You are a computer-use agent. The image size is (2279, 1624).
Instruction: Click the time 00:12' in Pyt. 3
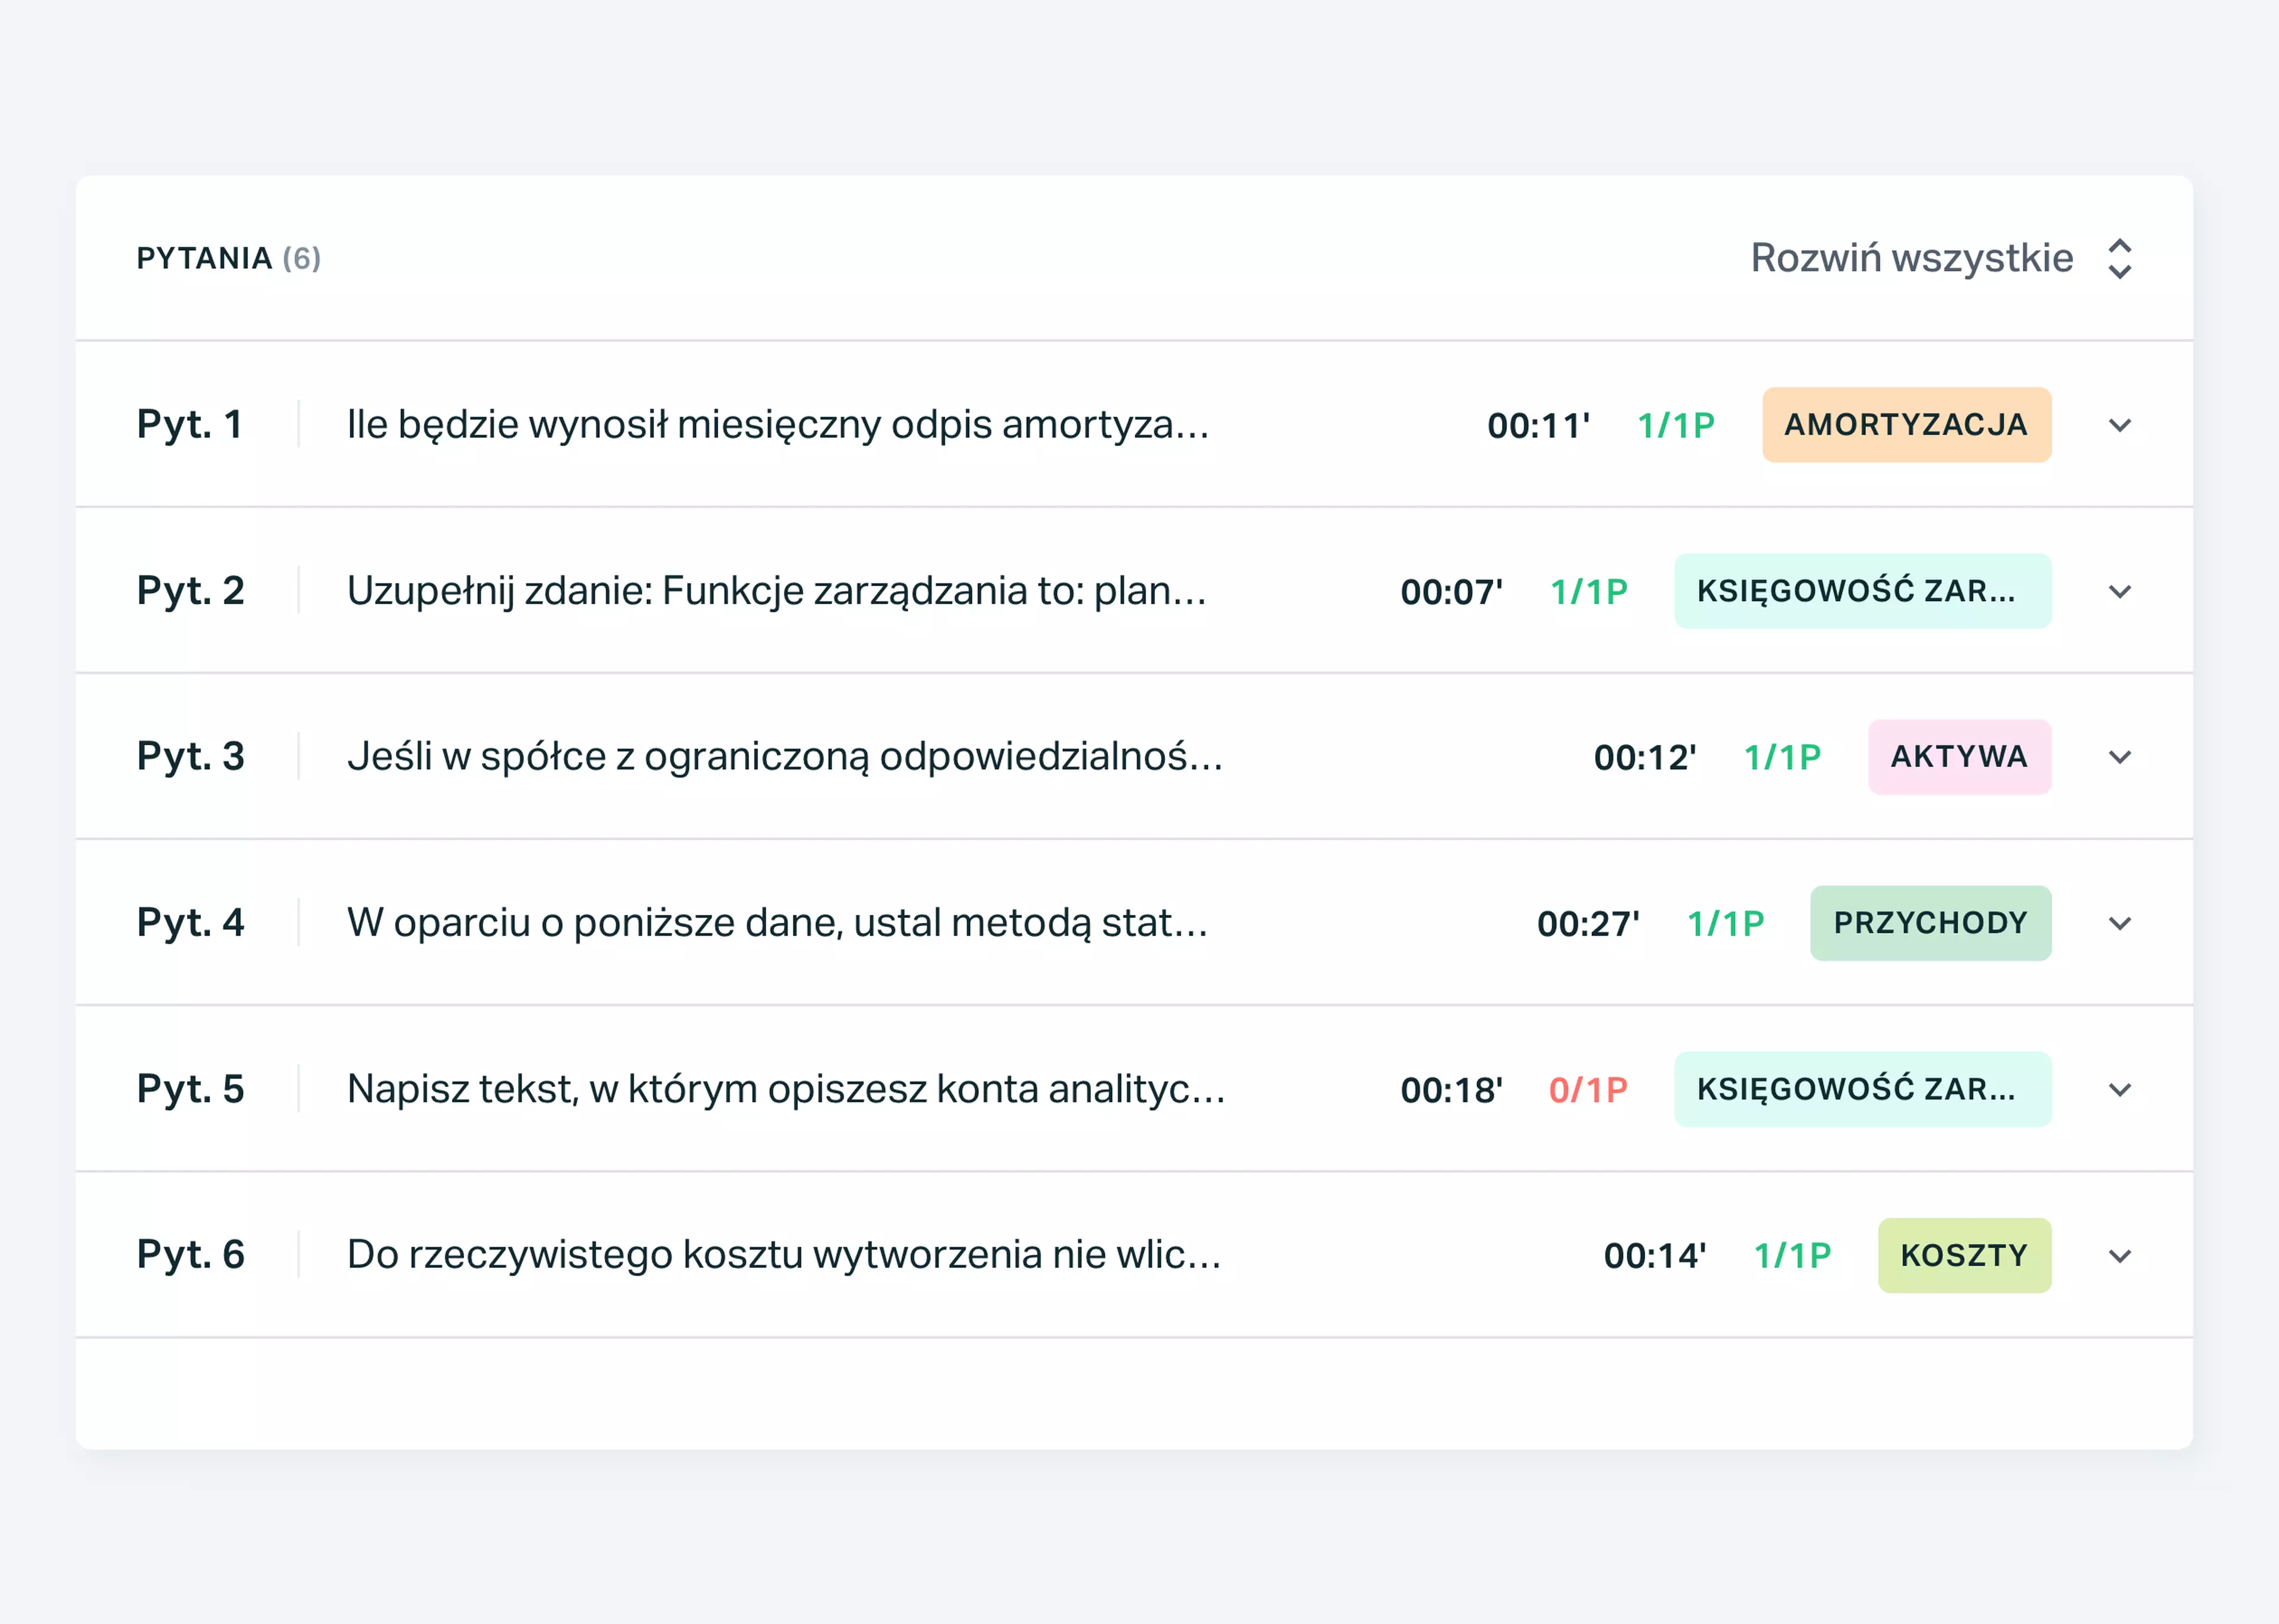1645,758
